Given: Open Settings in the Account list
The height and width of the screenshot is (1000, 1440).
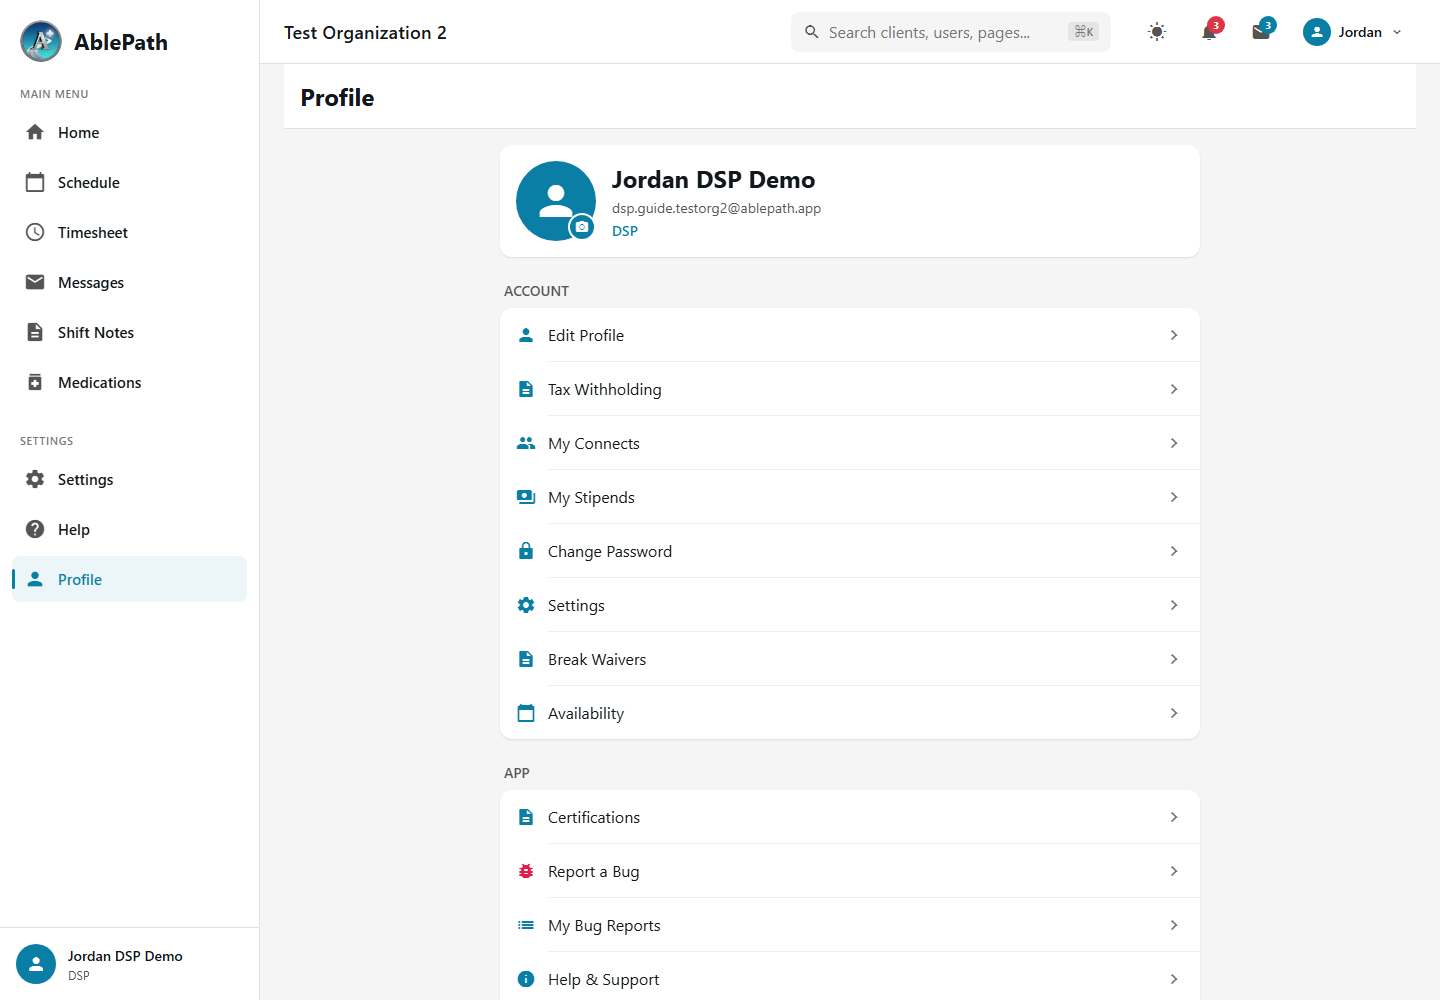Looking at the screenshot, I should (850, 605).
